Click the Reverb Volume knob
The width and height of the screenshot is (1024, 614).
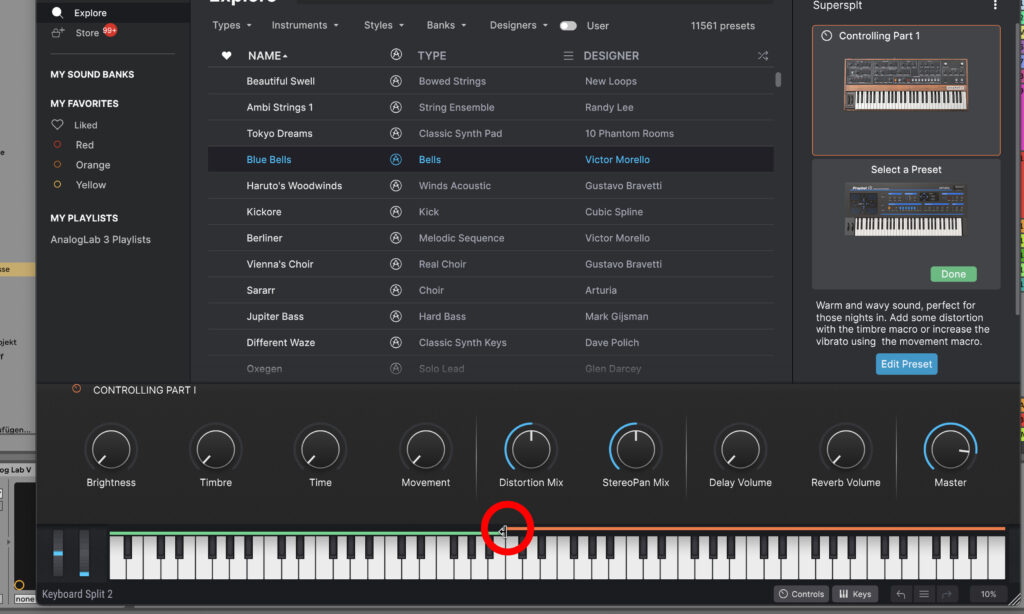(846, 449)
